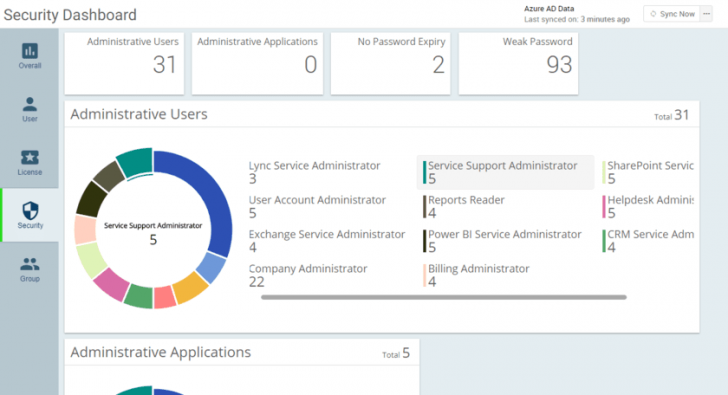Click the horizontal scrollbar under the legend
The width and height of the screenshot is (728, 395).
(x=443, y=297)
